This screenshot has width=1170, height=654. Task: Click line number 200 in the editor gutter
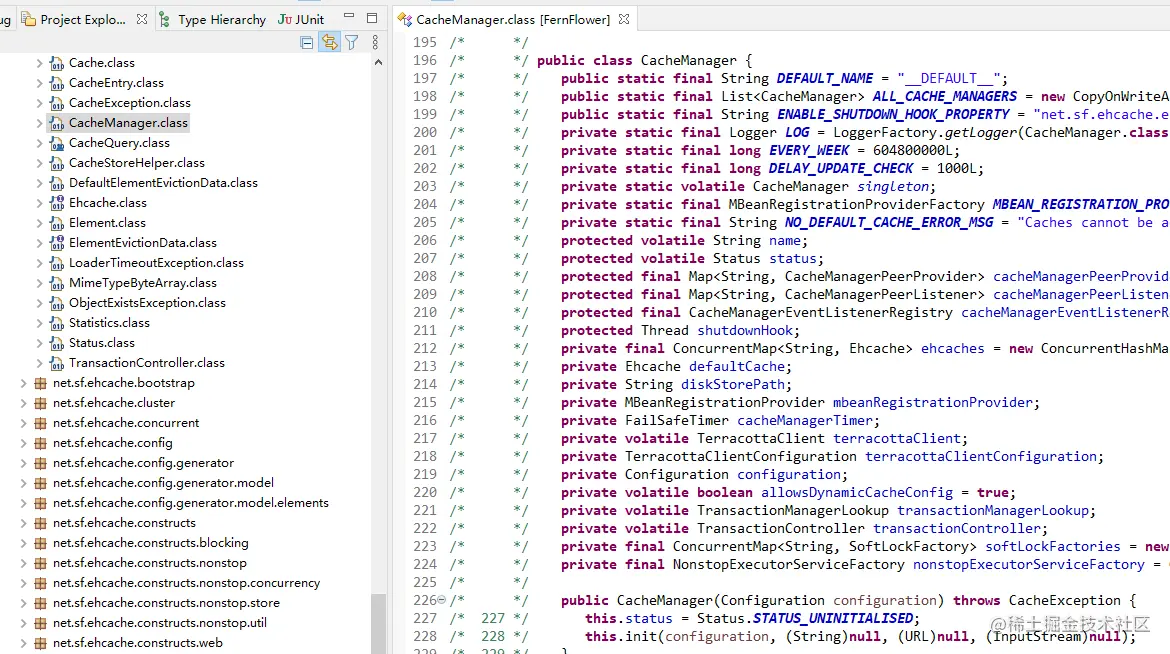425,132
